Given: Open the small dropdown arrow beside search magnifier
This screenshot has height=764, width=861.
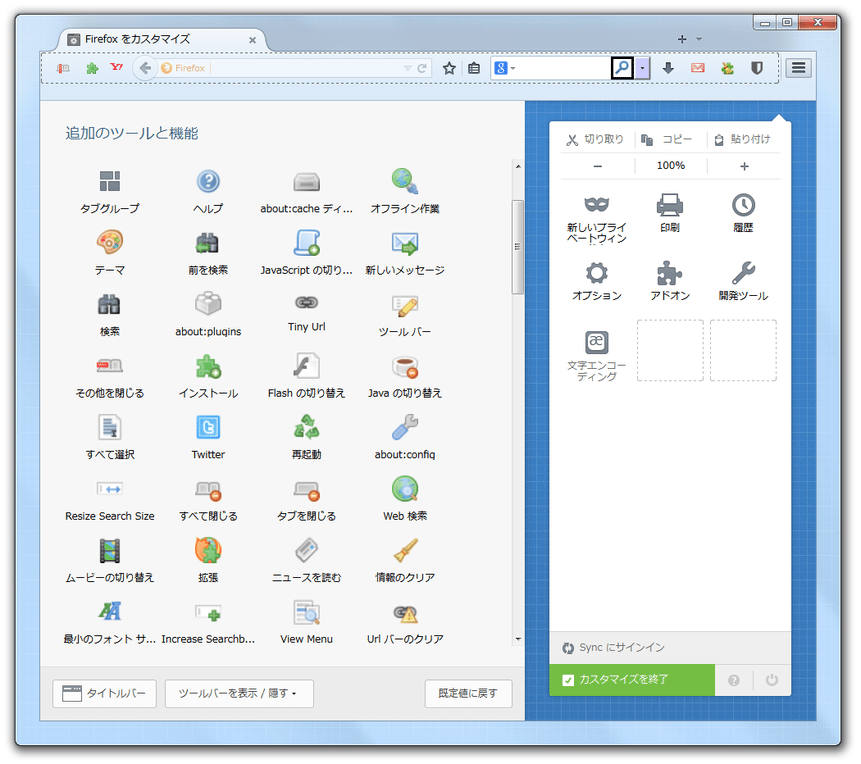Looking at the screenshot, I should coord(642,68).
